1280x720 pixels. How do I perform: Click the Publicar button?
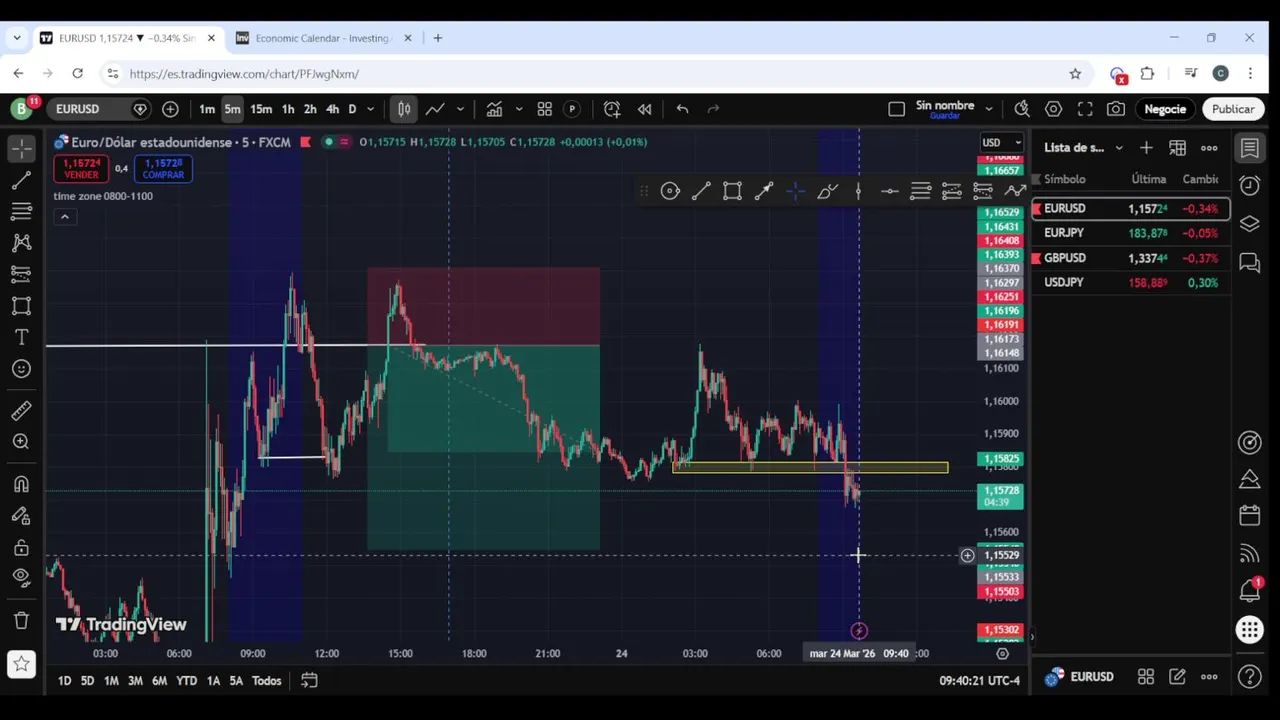[x=1233, y=109]
